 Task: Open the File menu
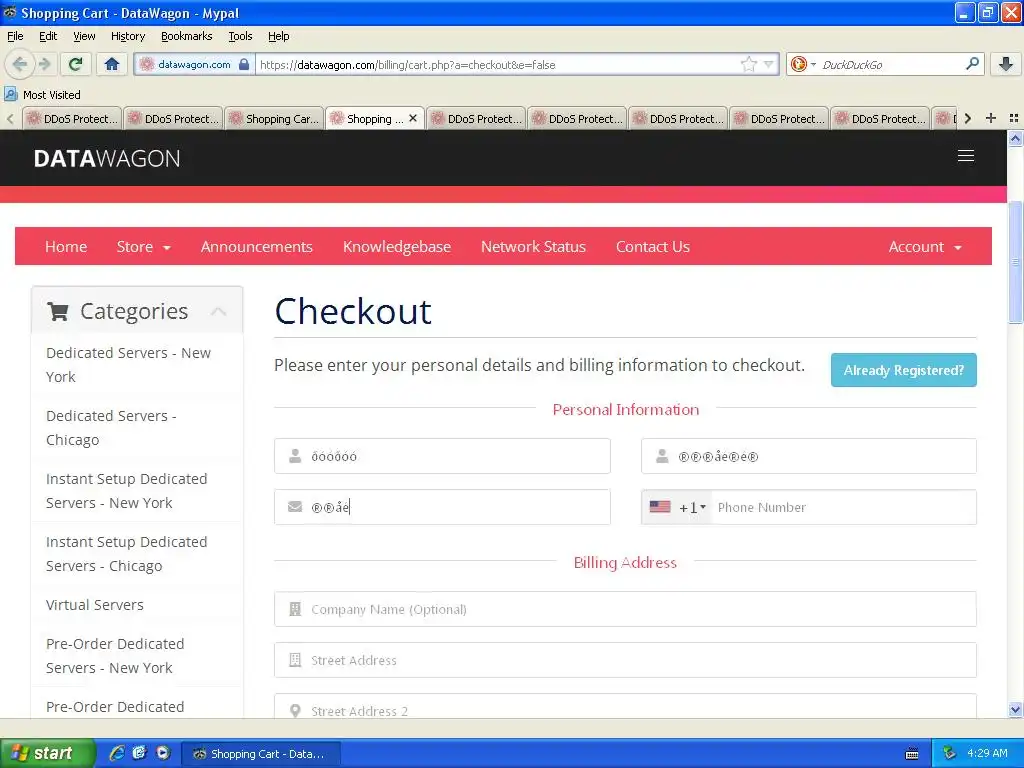[x=15, y=36]
